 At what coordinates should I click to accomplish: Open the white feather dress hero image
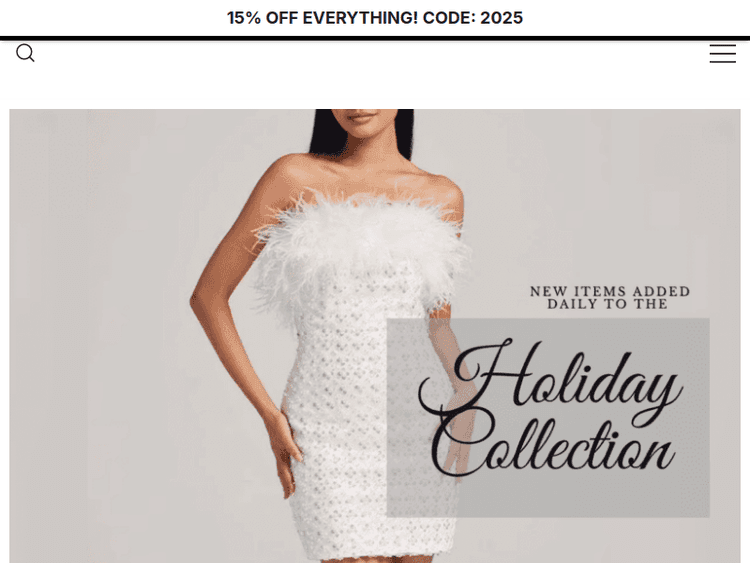[x=375, y=336]
